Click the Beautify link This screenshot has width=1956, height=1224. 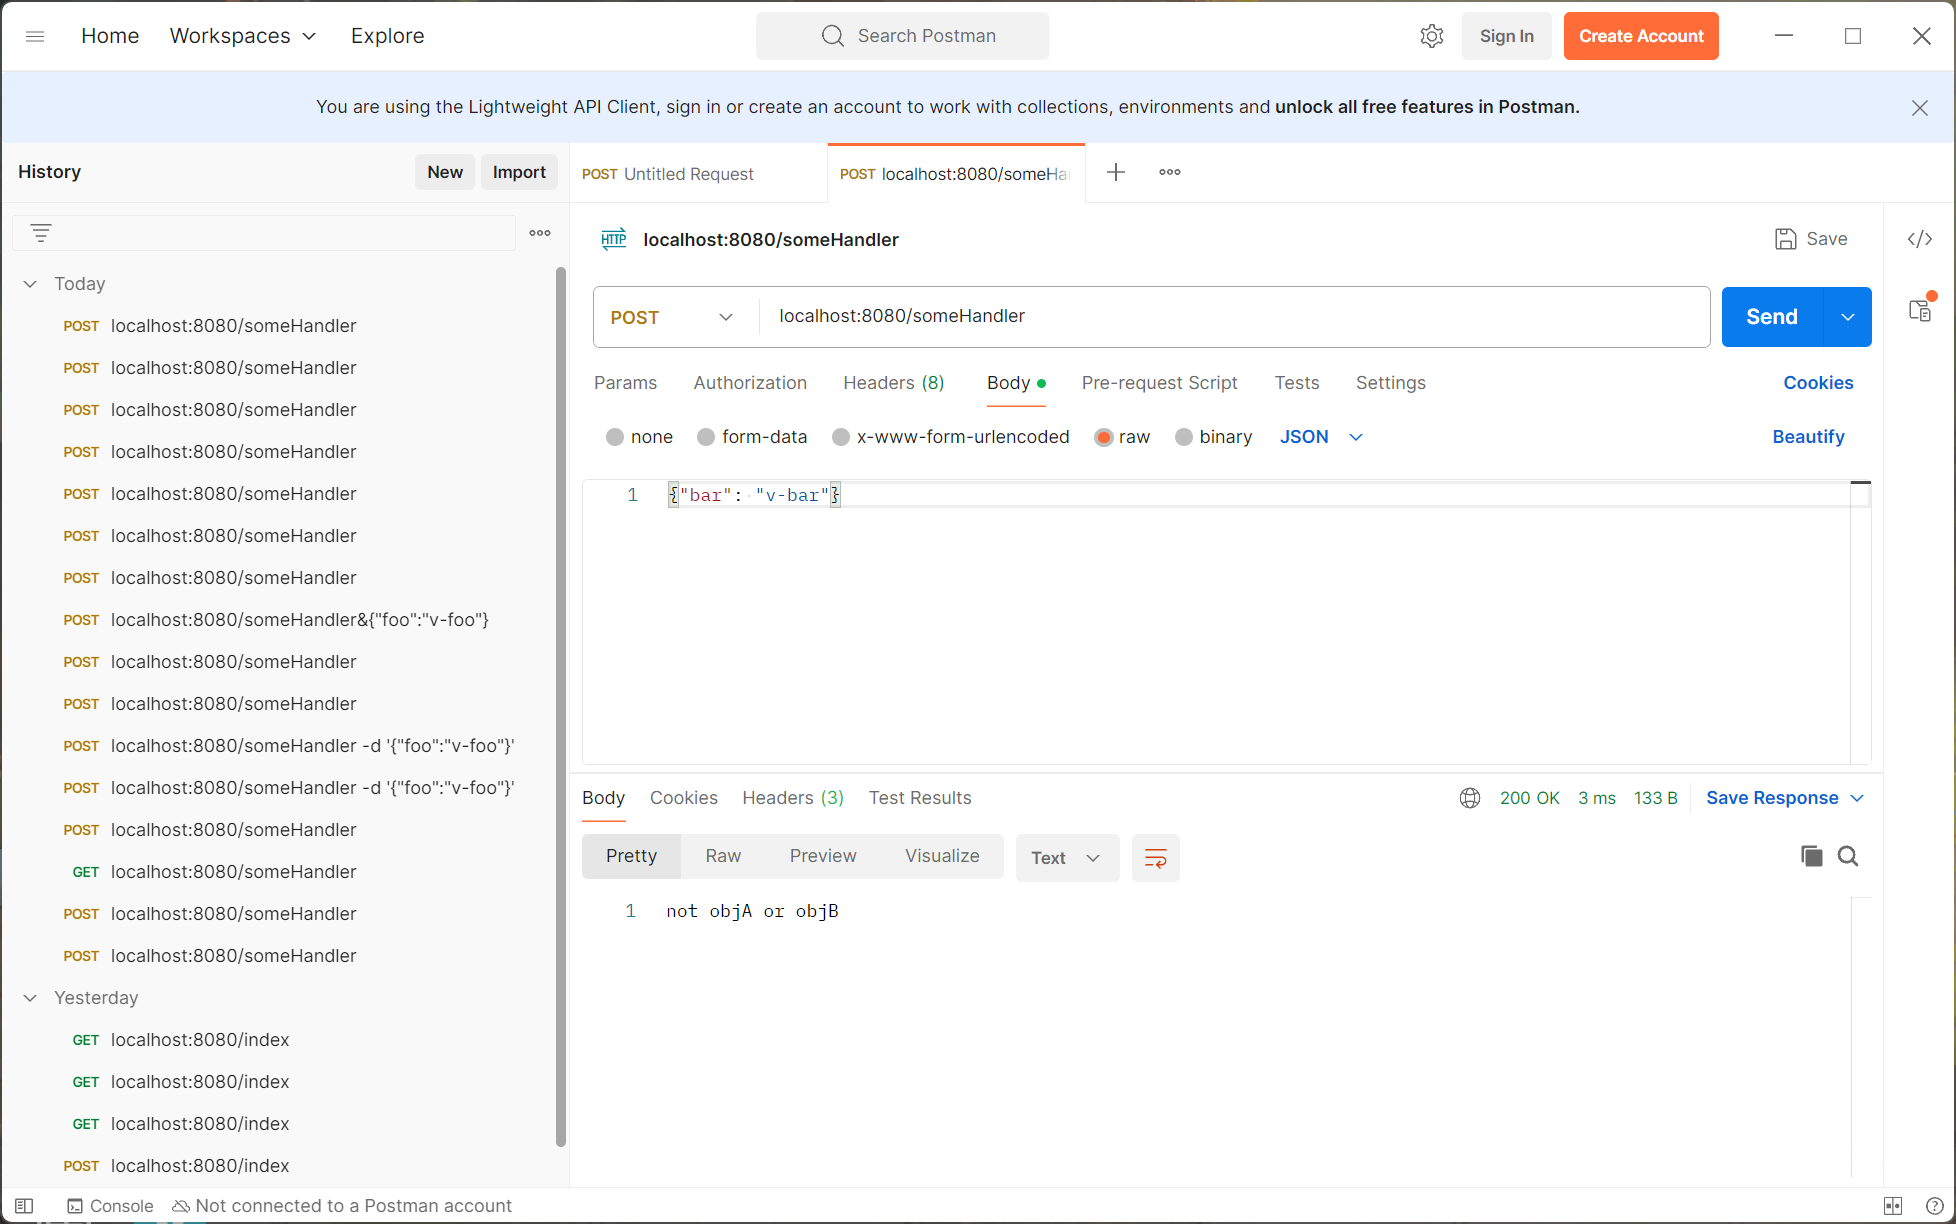(x=1808, y=437)
